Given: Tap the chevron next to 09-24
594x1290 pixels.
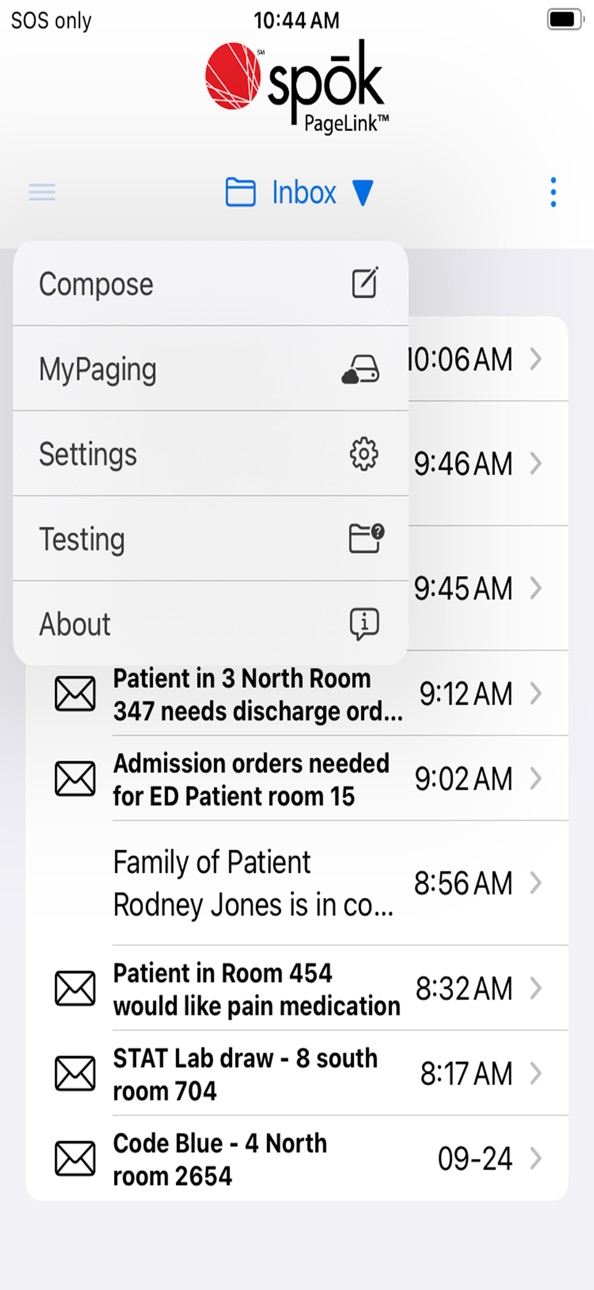Looking at the screenshot, I should [536, 1159].
